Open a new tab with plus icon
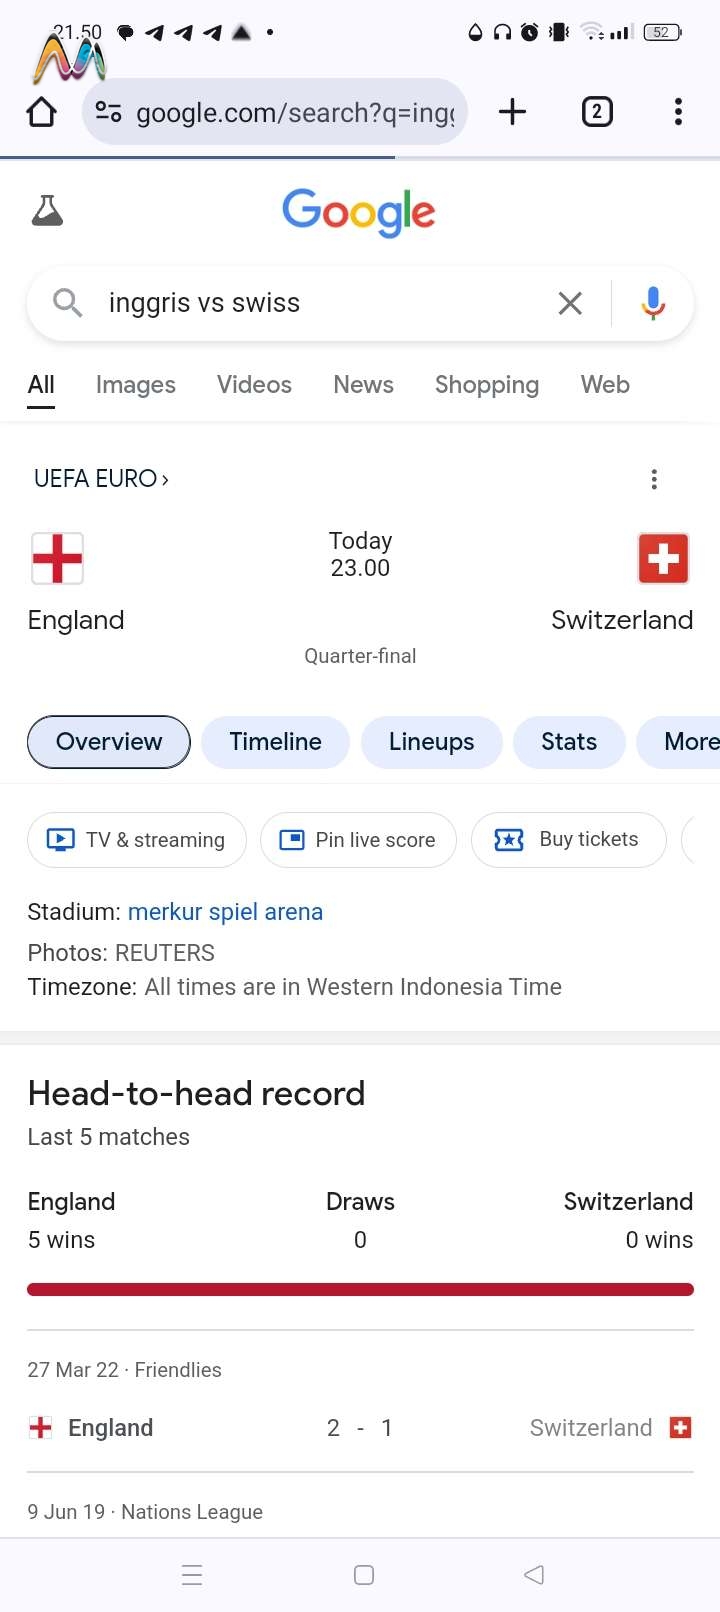The width and height of the screenshot is (720, 1612). click(x=512, y=112)
